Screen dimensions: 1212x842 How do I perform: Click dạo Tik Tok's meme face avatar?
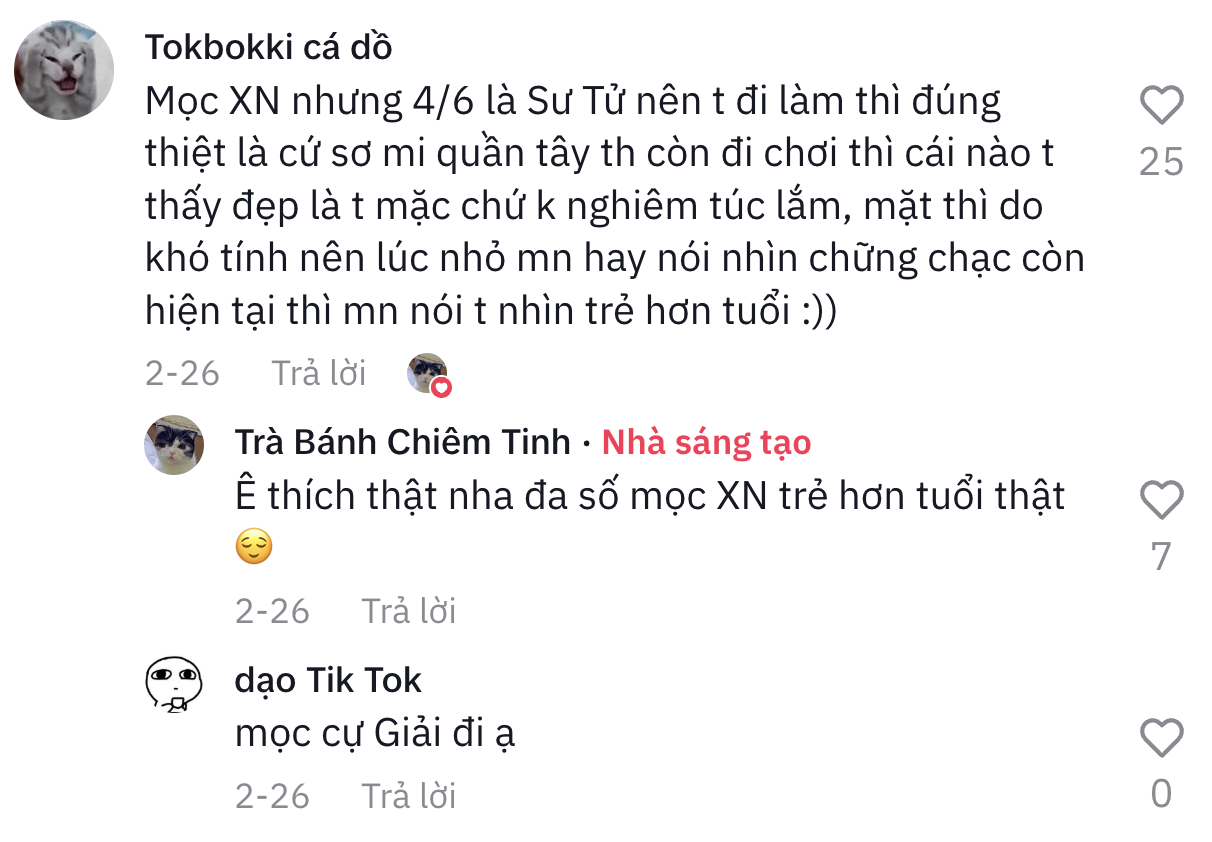174,685
